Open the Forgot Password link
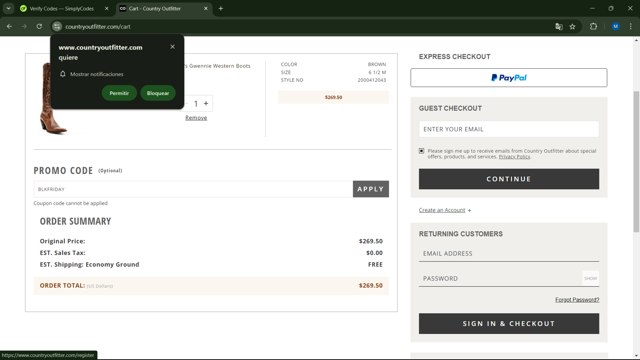Image resolution: width=640 pixels, height=360 pixels. point(577,300)
